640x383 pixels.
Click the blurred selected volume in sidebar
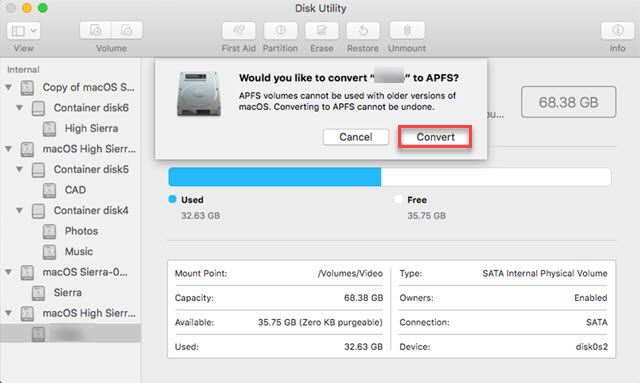[70, 334]
